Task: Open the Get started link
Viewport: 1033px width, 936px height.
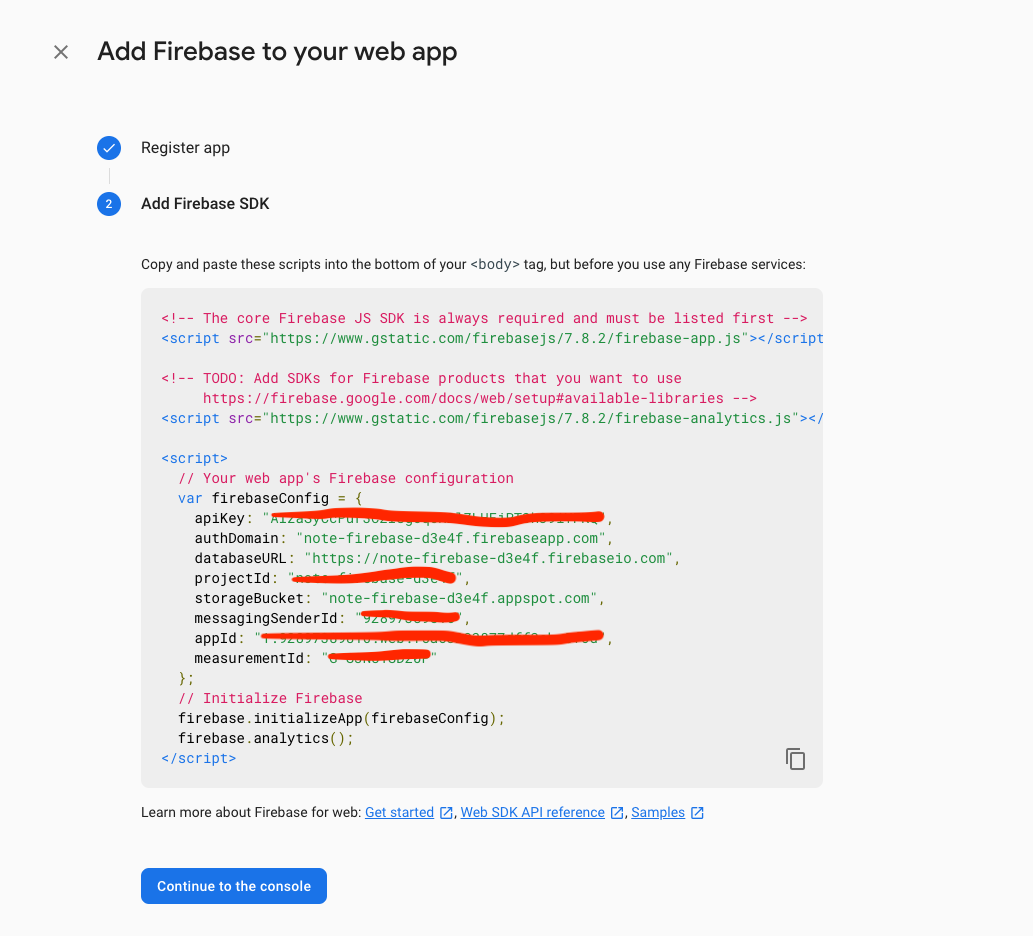Action: pos(399,813)
